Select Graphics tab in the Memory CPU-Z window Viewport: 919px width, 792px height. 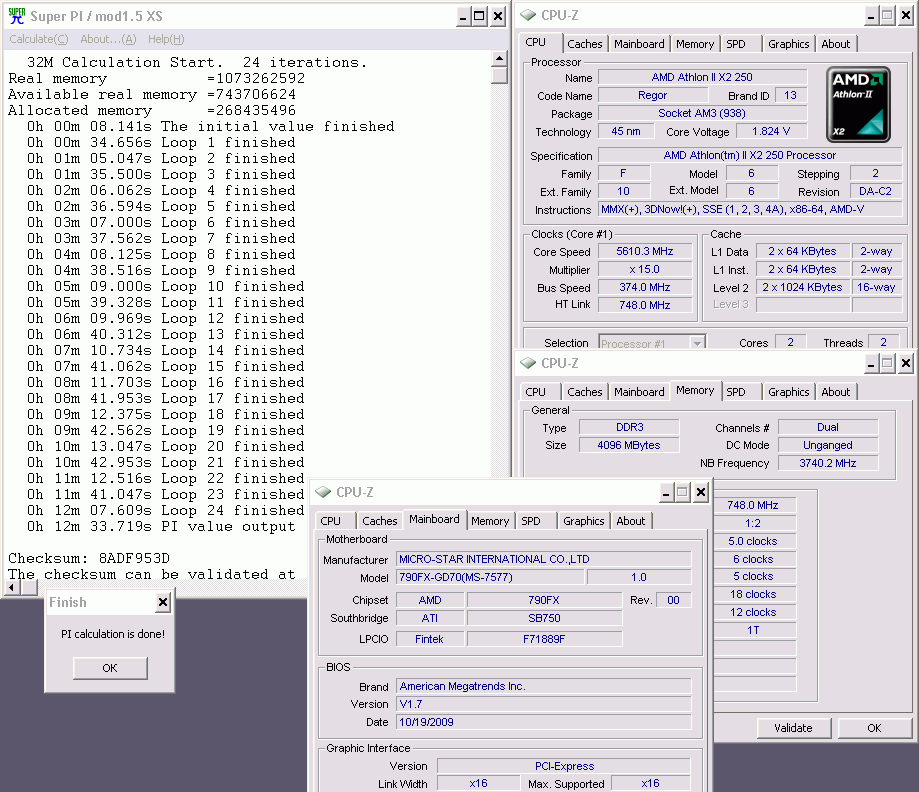tap(788, 392)
